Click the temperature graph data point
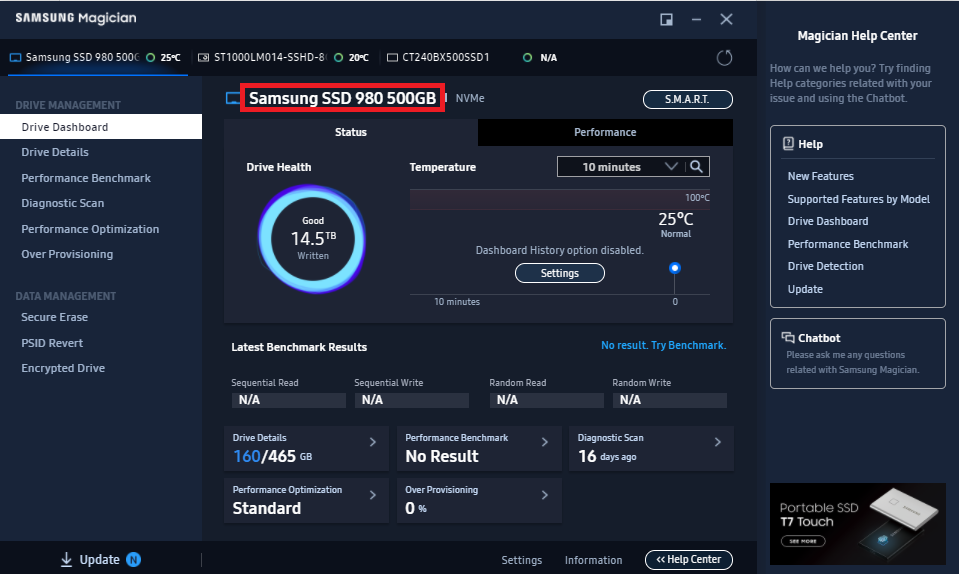 [x=675, y=268]
